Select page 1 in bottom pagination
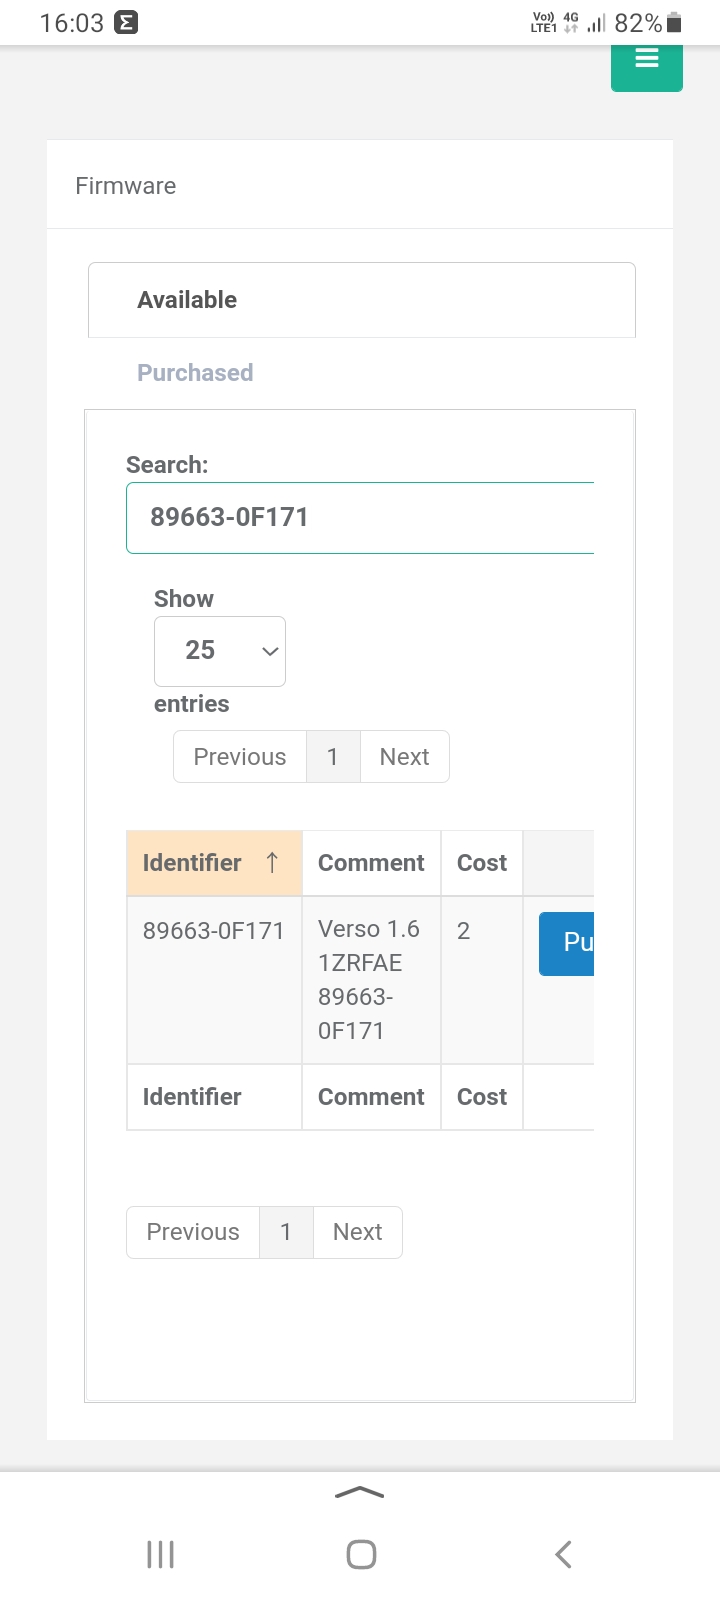This screenshot has width=720, height=1600. coord(286,1232)
